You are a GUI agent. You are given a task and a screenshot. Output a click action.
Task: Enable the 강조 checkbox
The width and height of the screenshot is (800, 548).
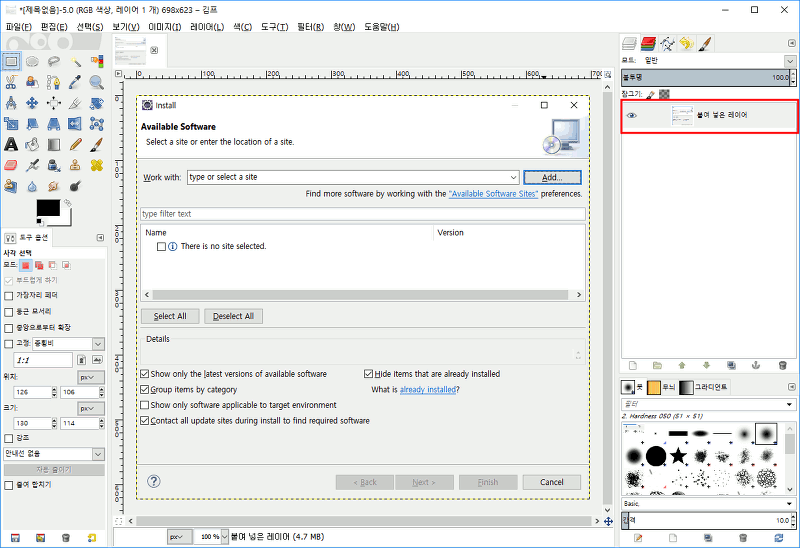point(9,438)
